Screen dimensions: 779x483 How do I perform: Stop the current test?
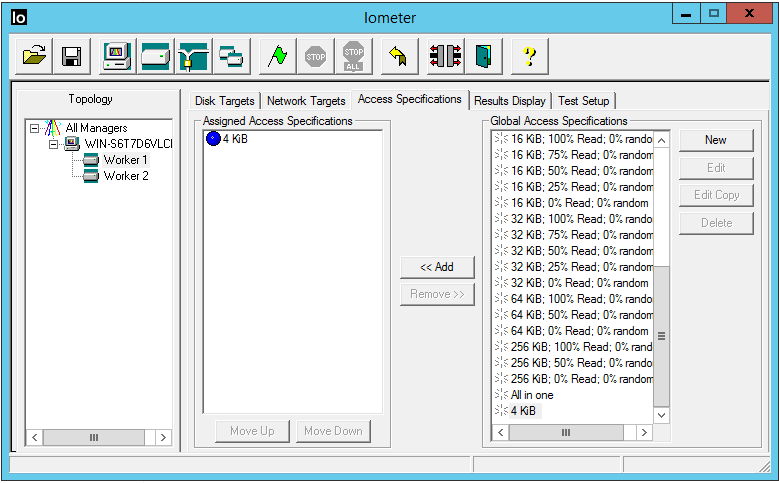[x=315, y=56]
